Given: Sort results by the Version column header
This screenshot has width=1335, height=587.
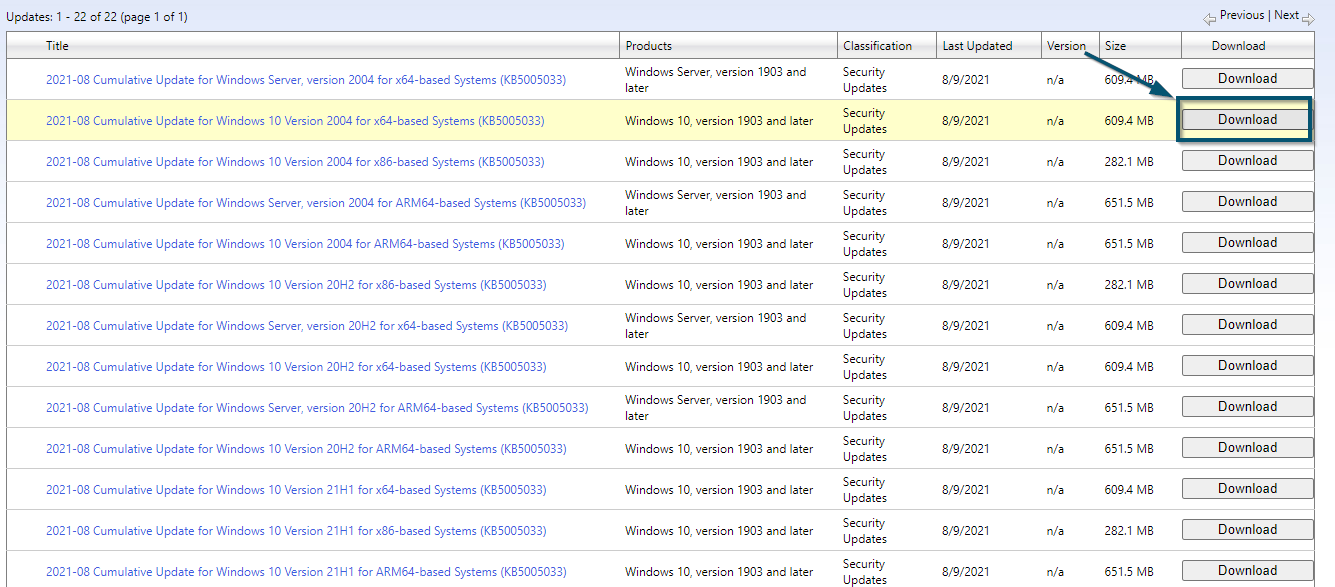Looking at the screenshot, I should [1065, 46].
